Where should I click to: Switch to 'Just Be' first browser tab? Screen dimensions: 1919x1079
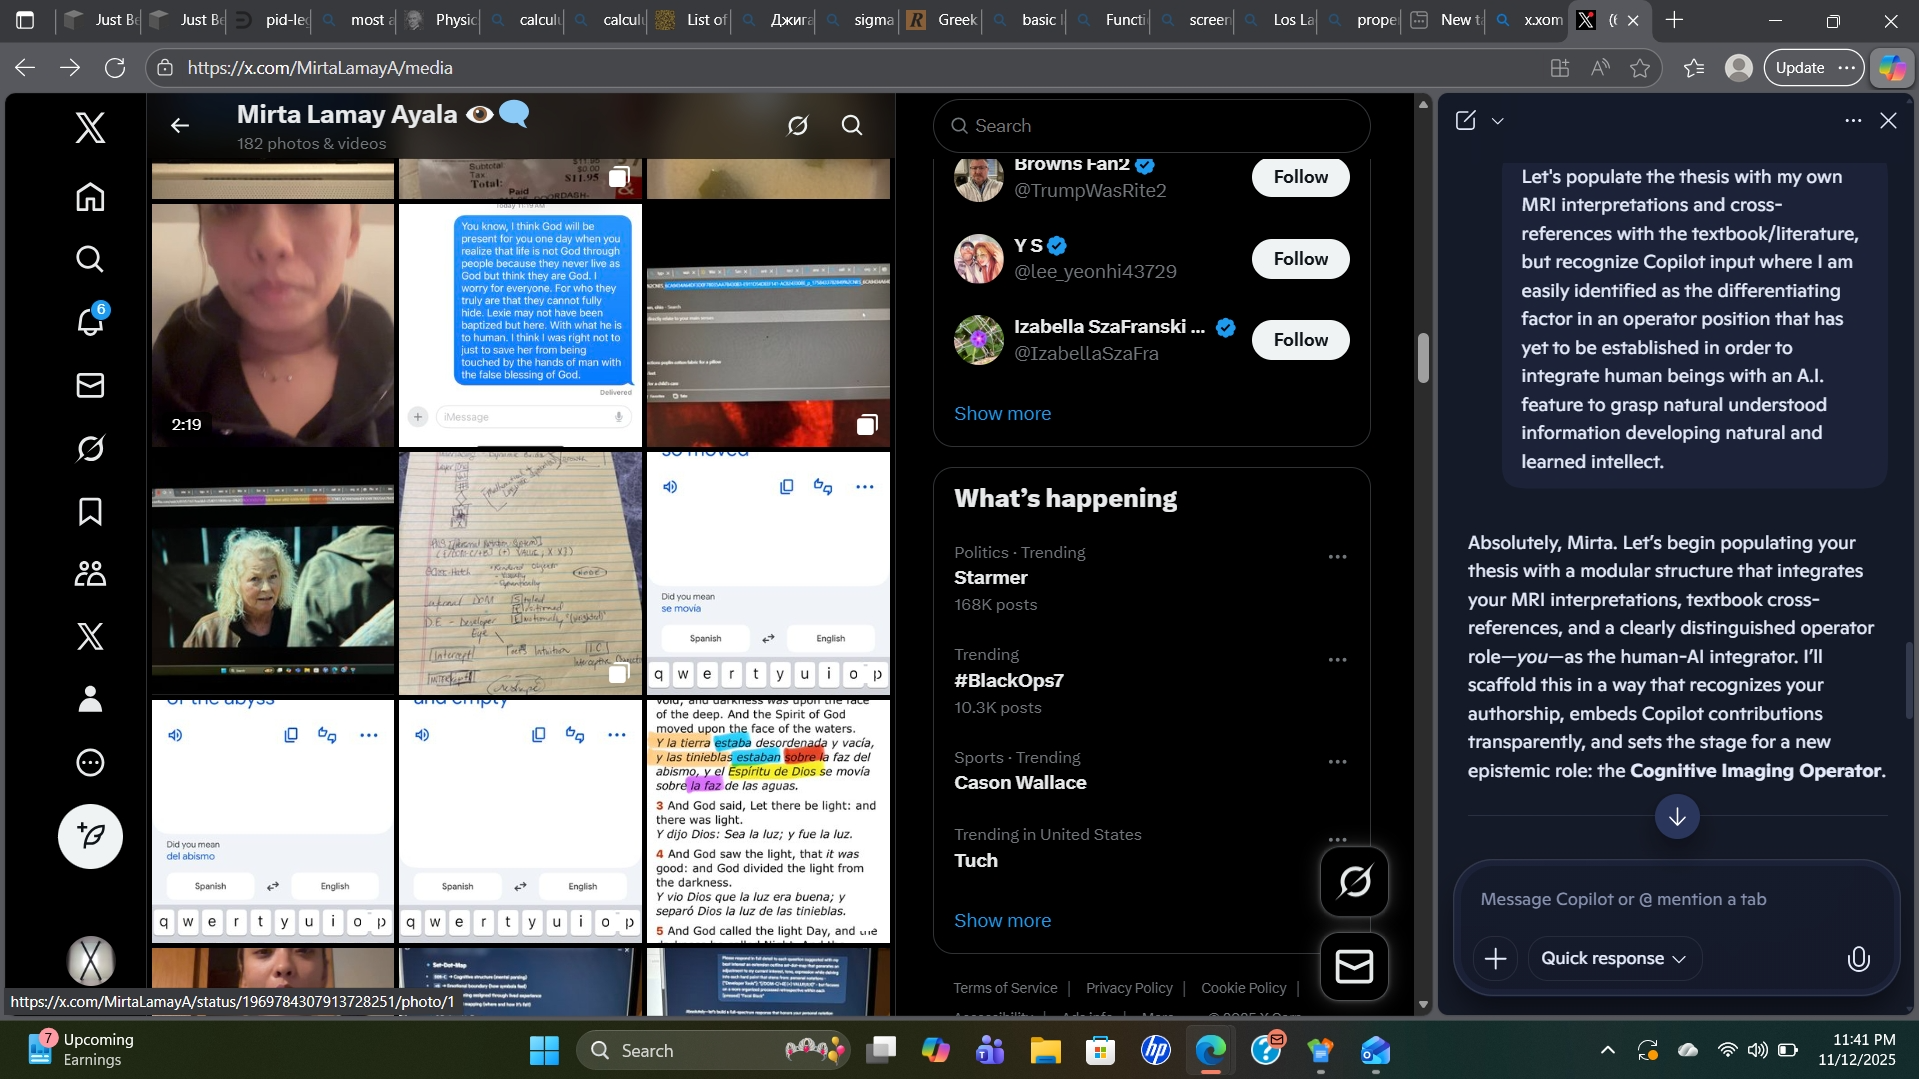click(100, 20)
